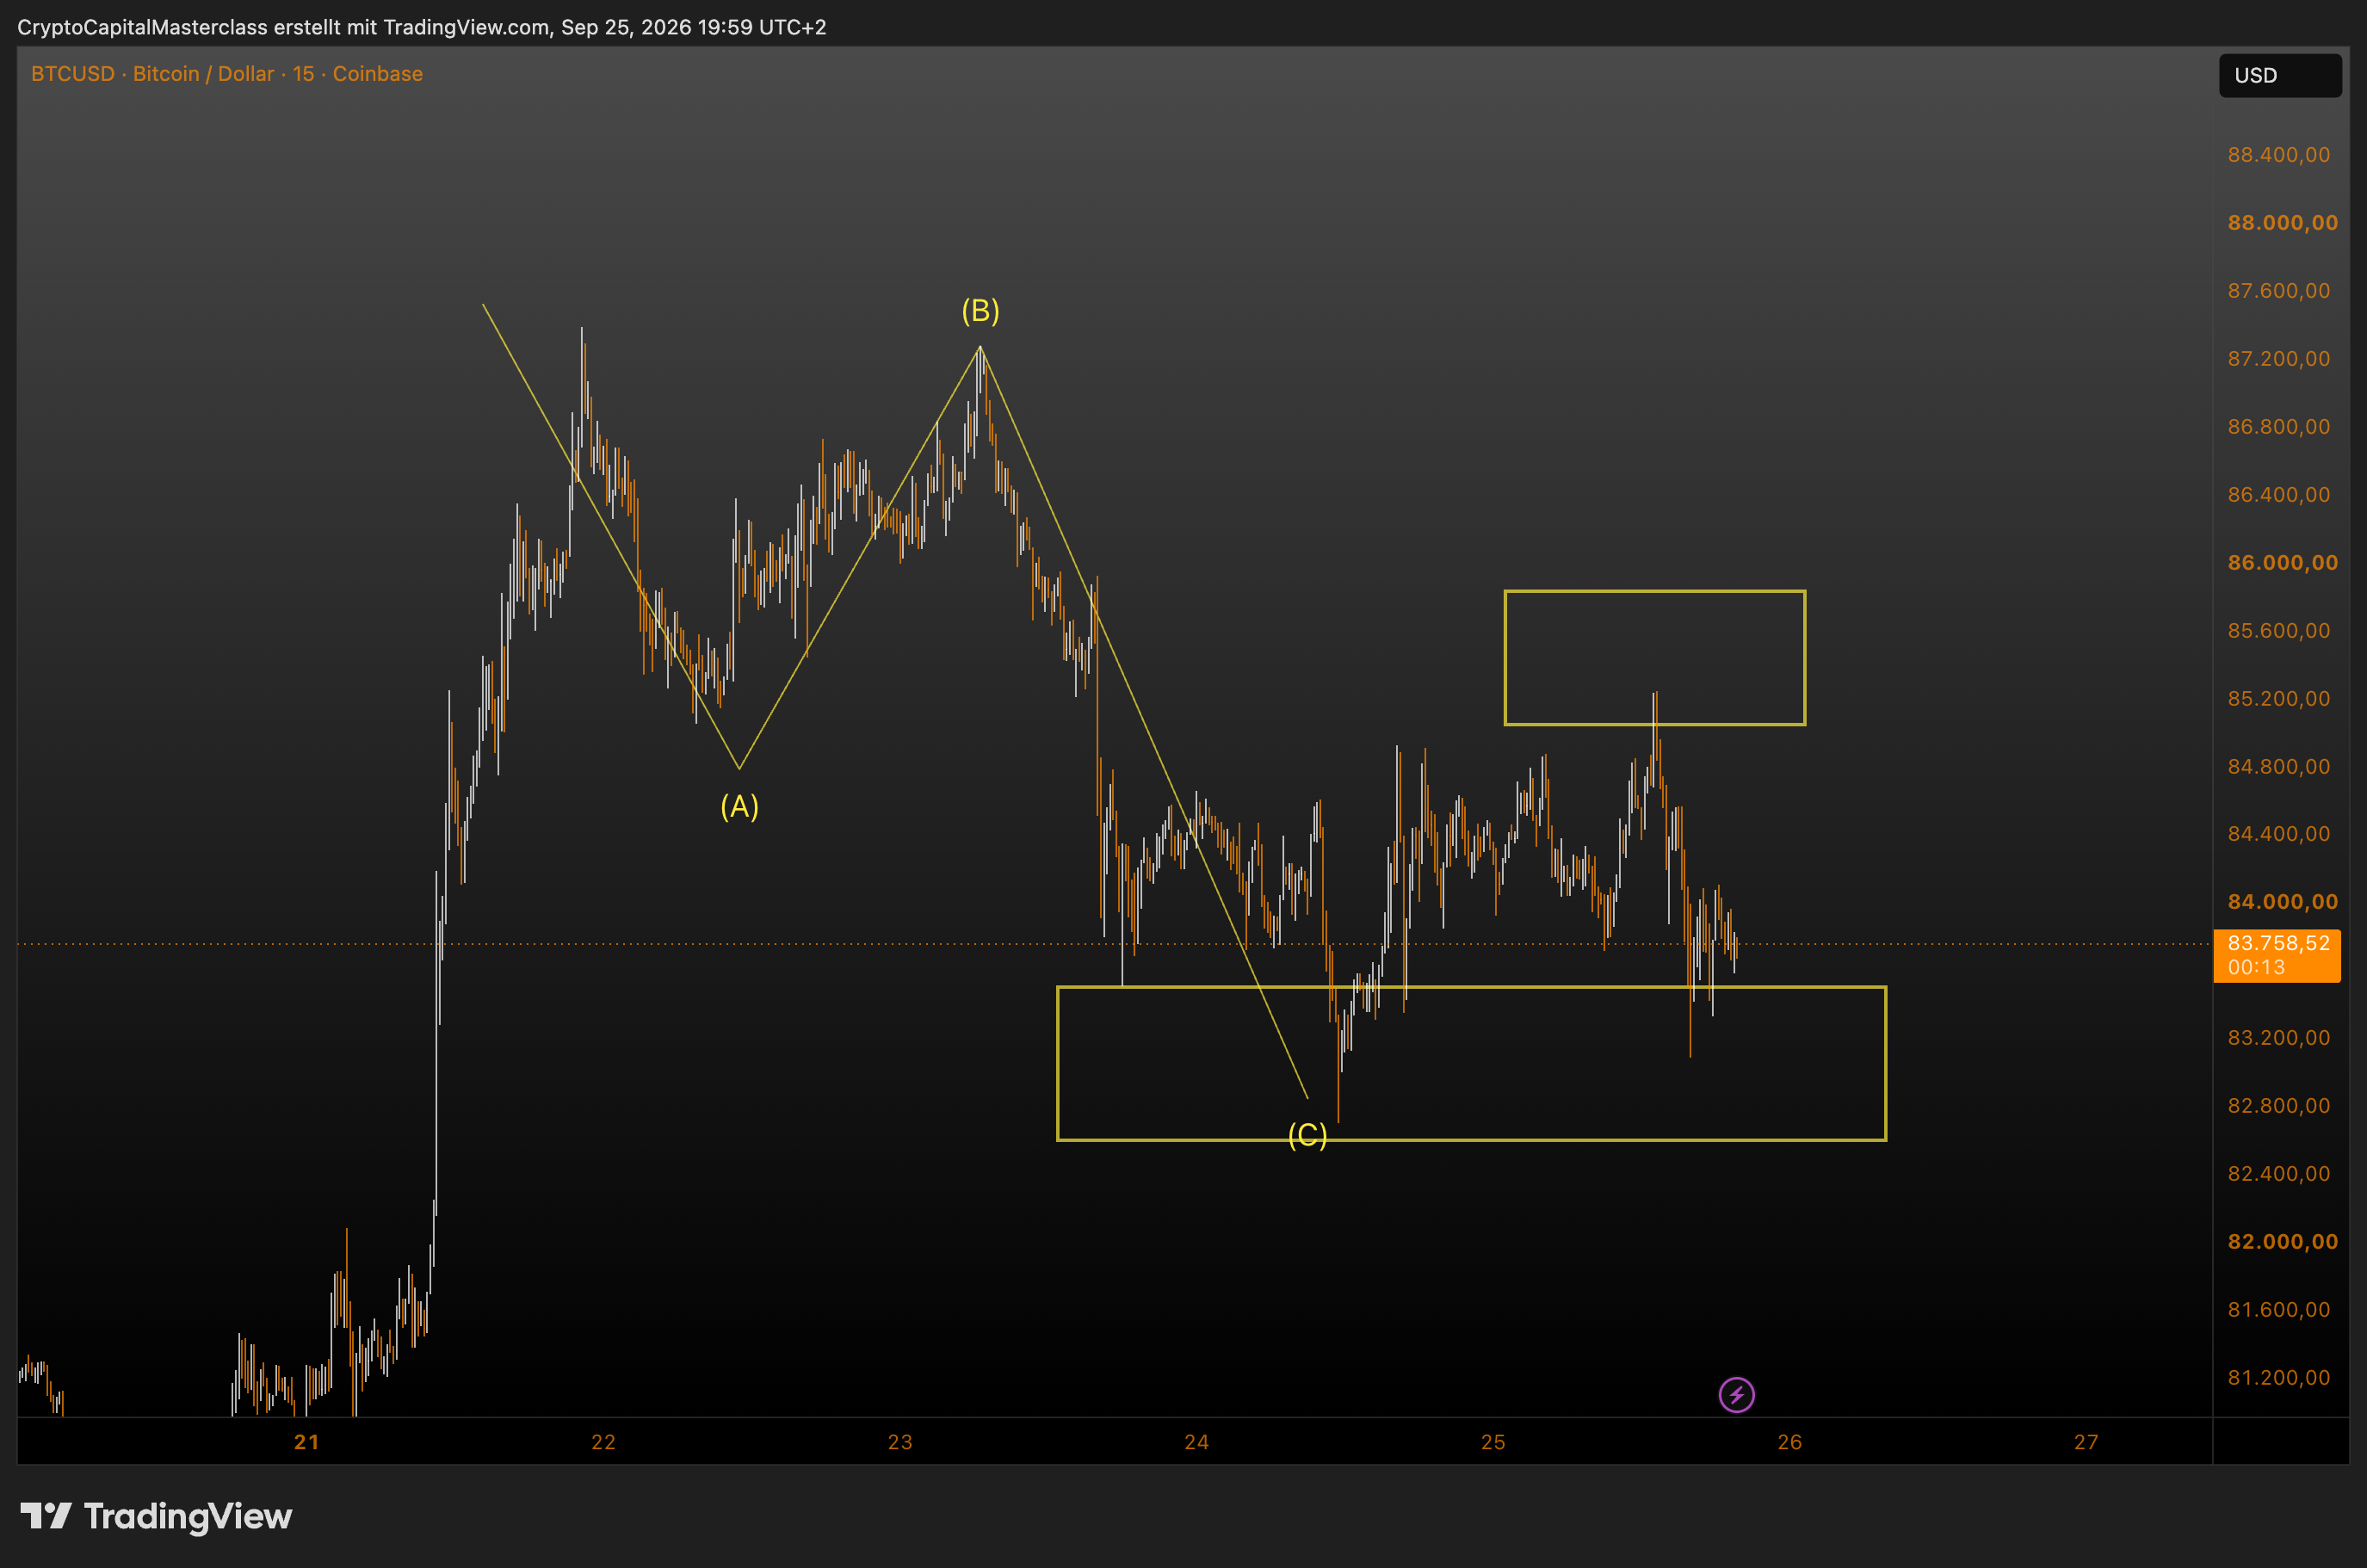Screen dimensions: 2367x1568
Task: Click the 82.000,00 price axis level
Action: point(2282,1241)
